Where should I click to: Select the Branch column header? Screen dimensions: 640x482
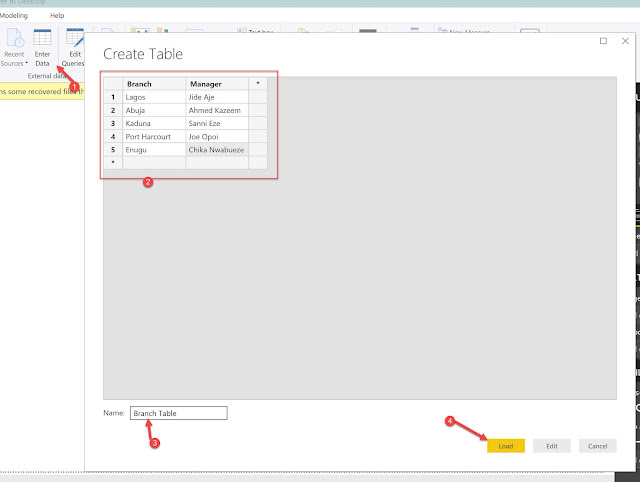tap(154, 84)
